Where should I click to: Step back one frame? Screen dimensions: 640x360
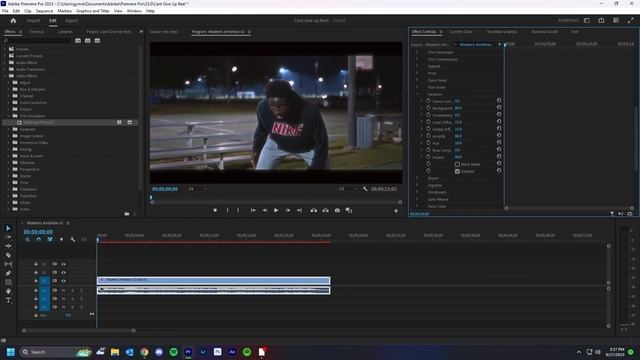point(264,210)
